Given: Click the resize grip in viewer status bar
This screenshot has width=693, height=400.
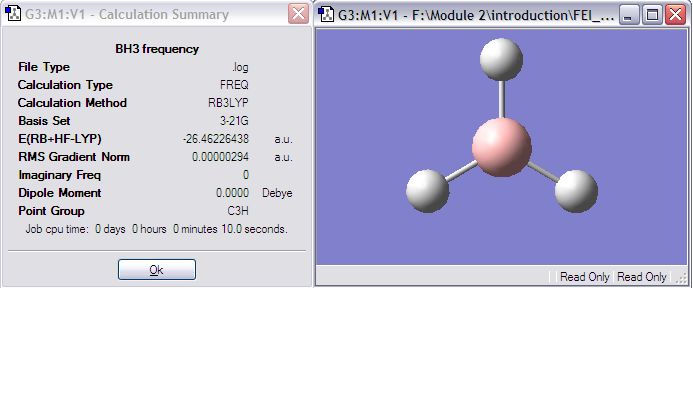Looking at the screenshot, I should click(682, 278).
